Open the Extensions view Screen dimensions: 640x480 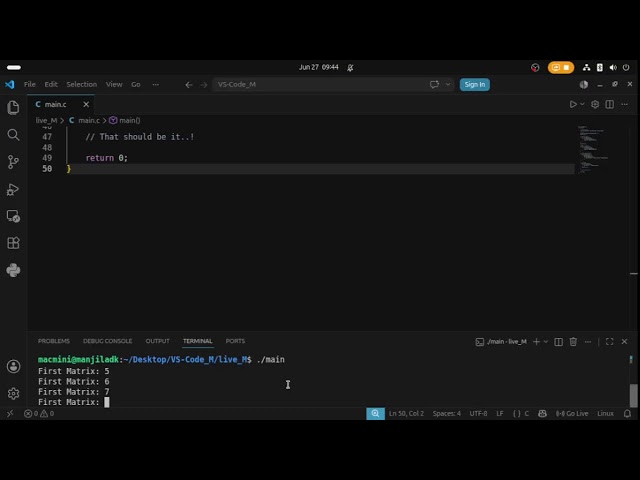(13, 243)
